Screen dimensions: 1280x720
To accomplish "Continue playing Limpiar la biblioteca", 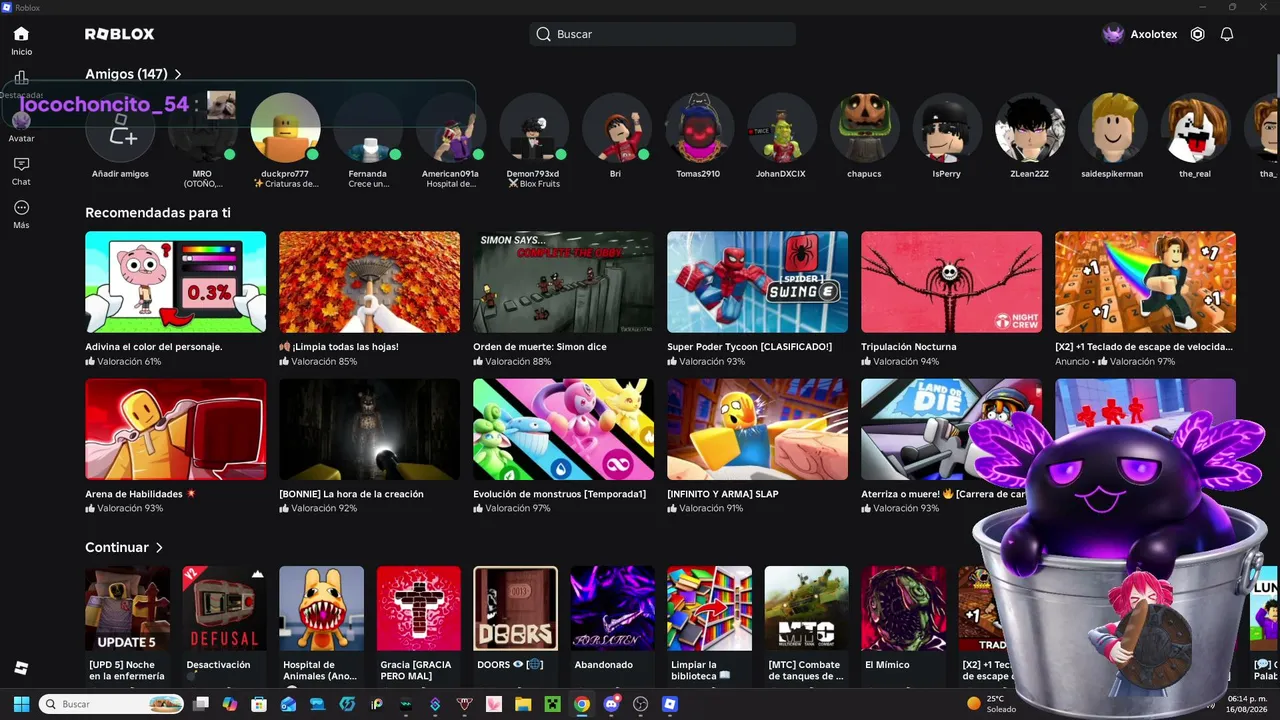I will click(x=709, y=608).
